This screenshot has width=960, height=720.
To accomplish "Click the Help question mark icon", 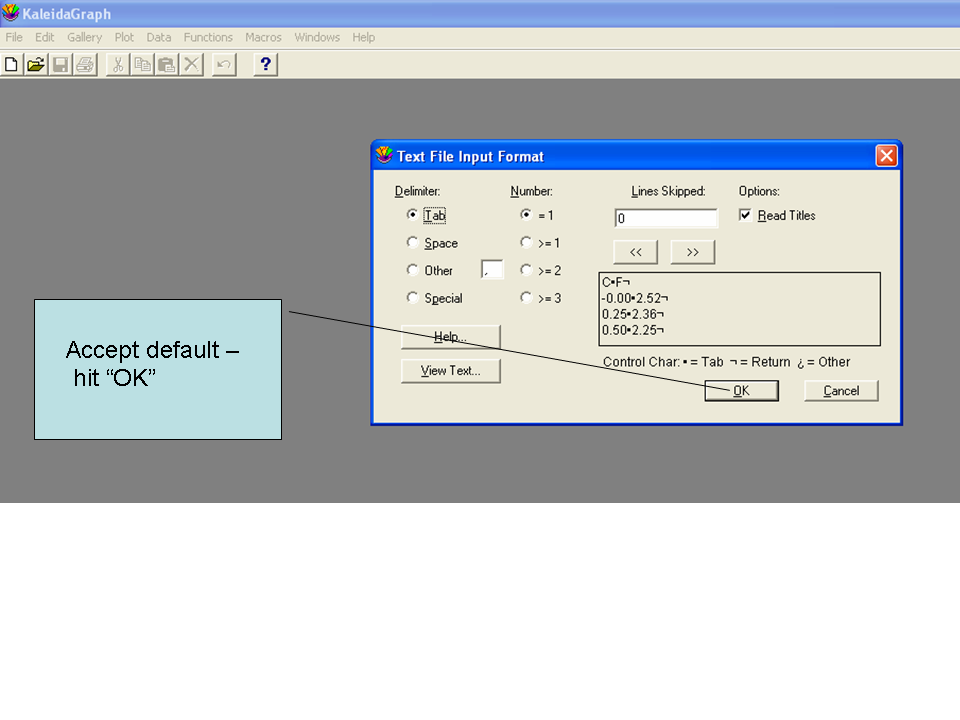I will 266,64.
